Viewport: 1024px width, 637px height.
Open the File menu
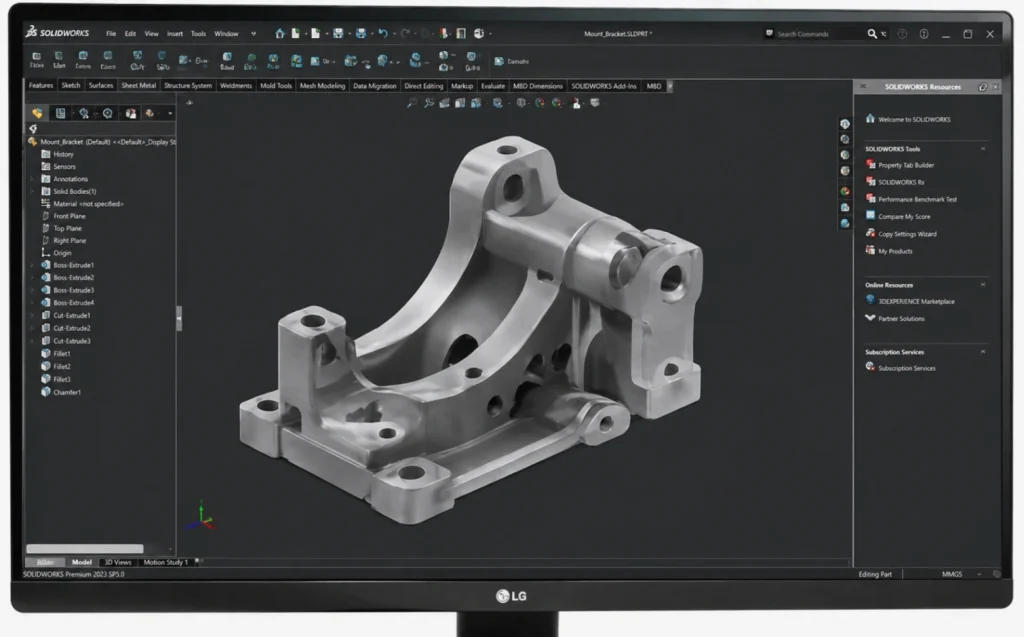(111, 33)
